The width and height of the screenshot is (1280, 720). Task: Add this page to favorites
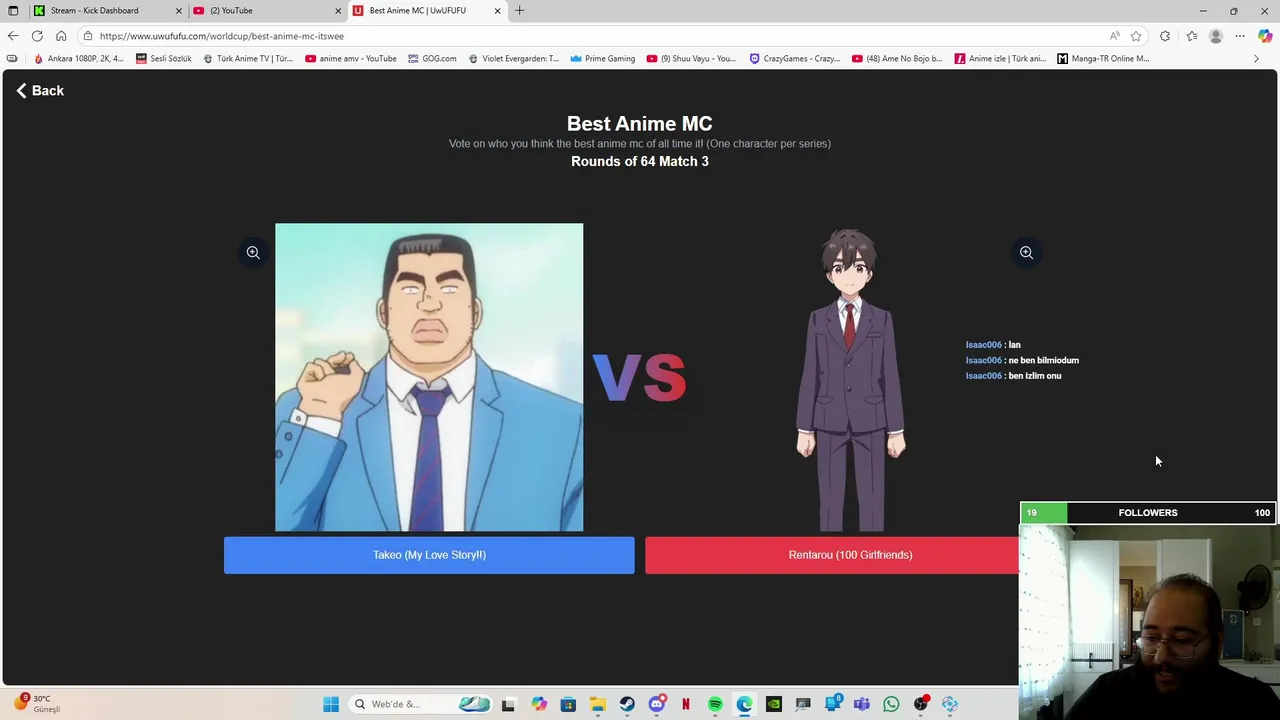pos(1136,36)
